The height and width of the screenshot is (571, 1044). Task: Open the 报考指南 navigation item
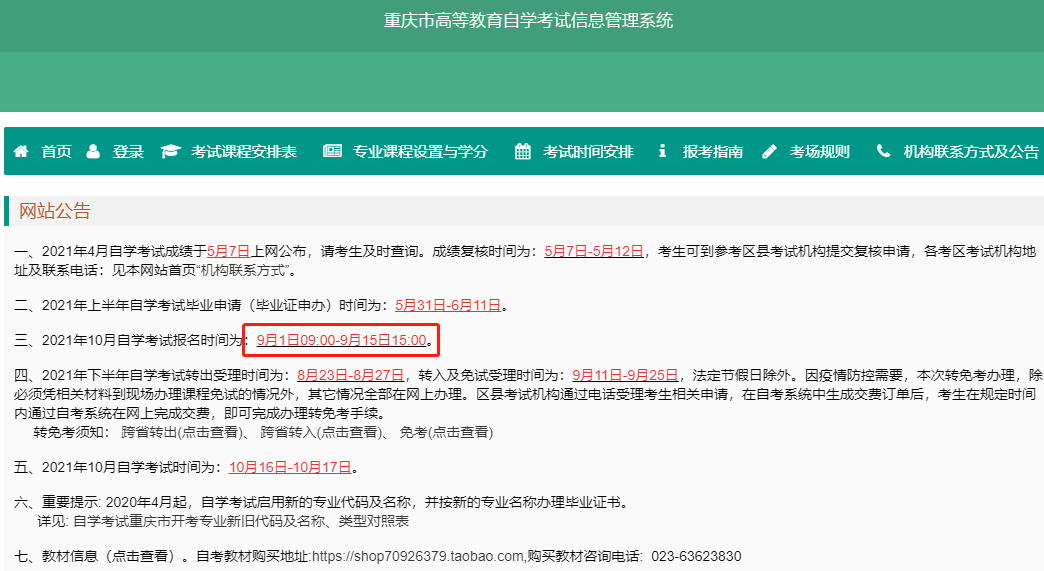(x=712, y=152)
